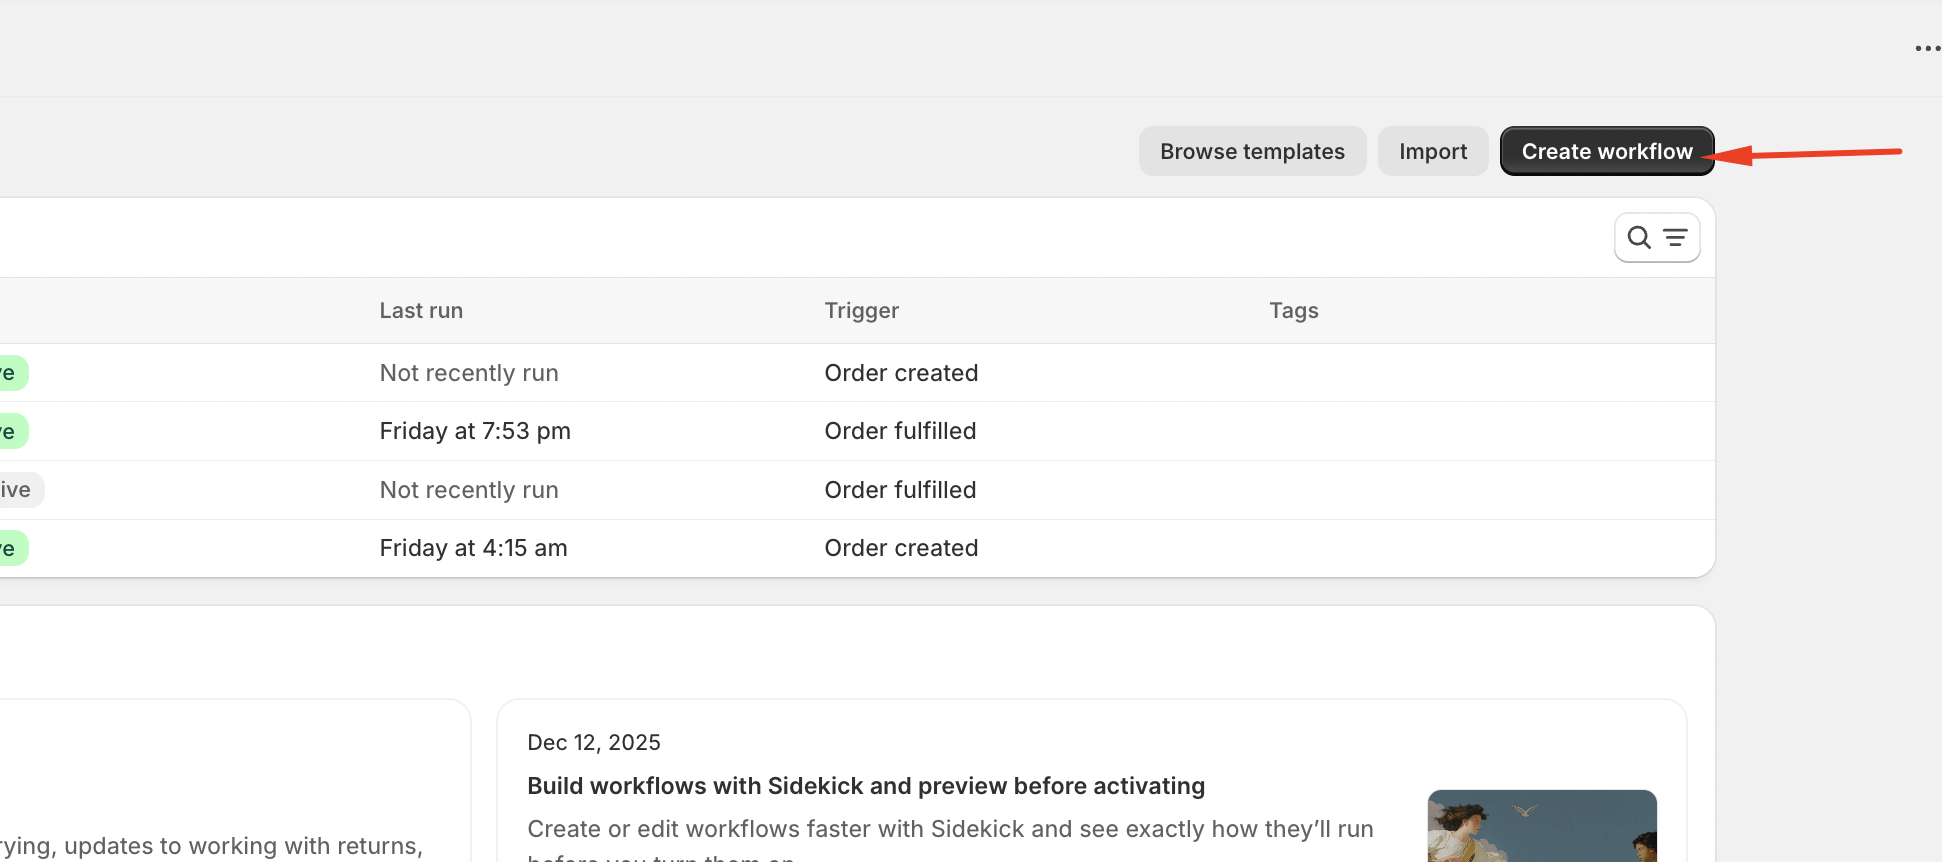Click the Trigger column header
The image size is (1942, 862).
coord(861,311)
